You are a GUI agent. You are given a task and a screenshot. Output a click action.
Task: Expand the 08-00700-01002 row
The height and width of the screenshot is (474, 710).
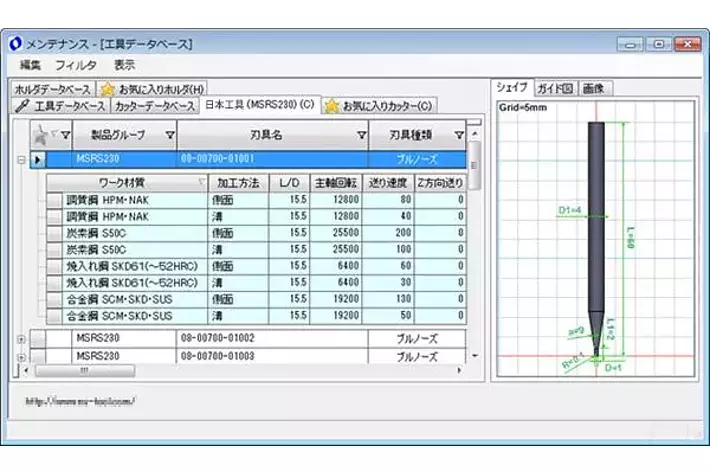pos(21,339)
